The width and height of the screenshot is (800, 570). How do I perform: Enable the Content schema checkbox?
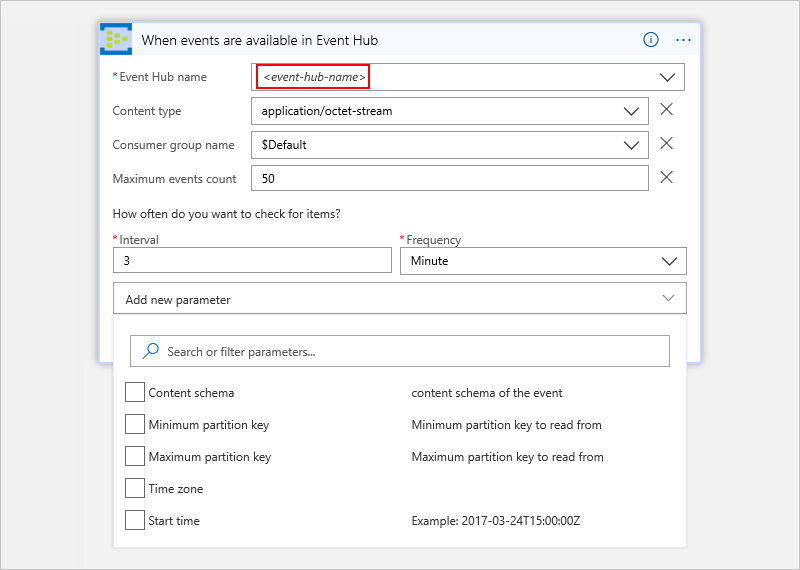[x=135, y=393]
